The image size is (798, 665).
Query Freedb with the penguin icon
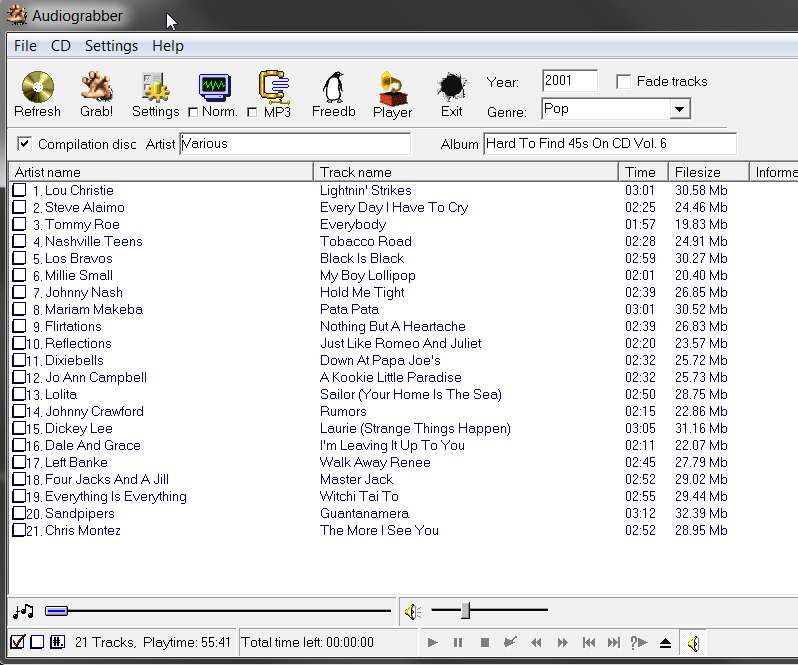point(333,88)
